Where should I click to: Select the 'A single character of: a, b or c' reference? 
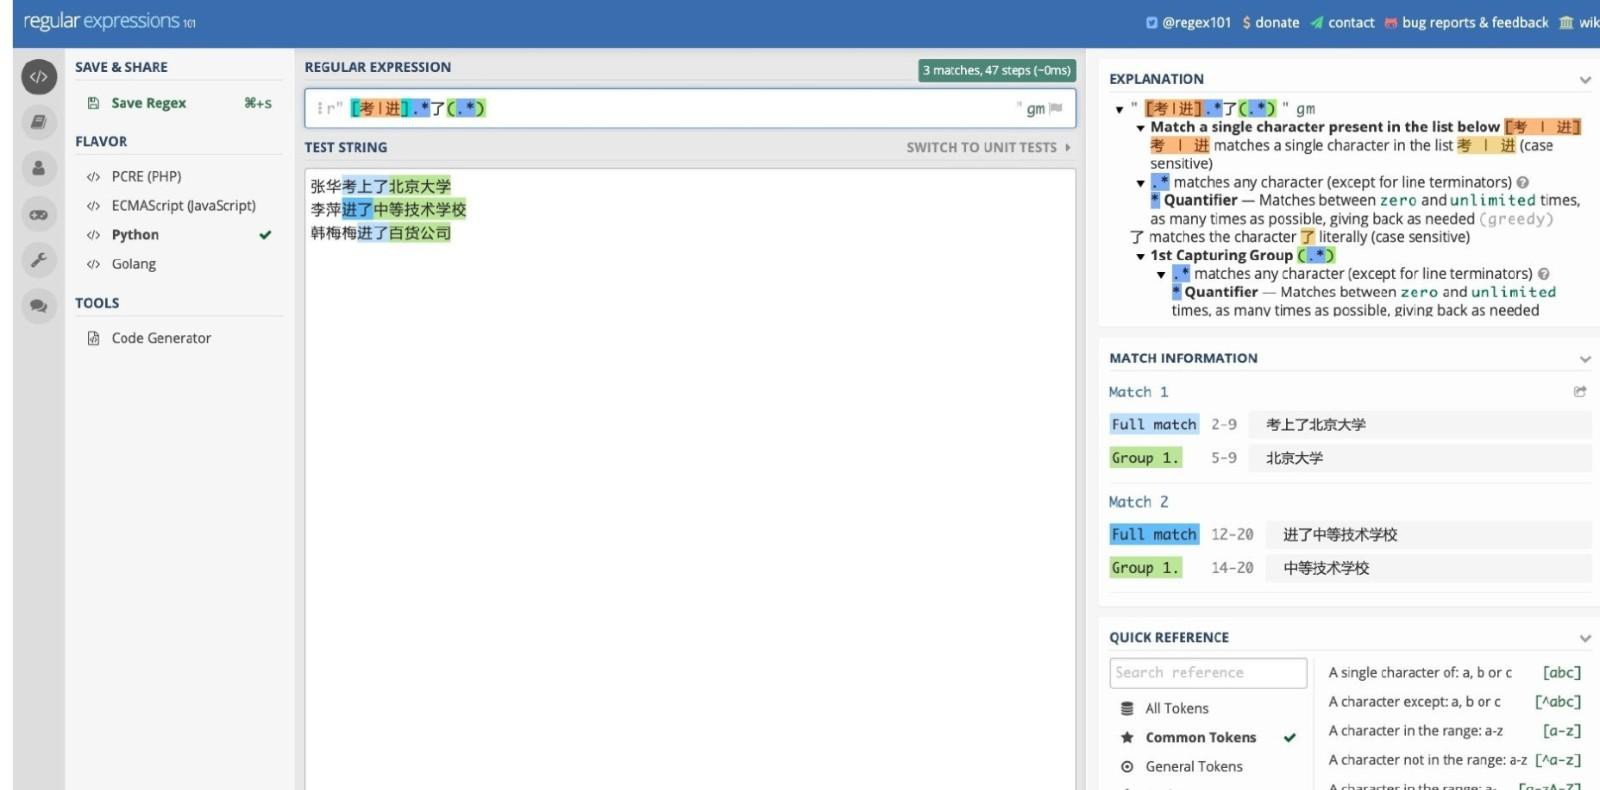tap(1455, 673)
